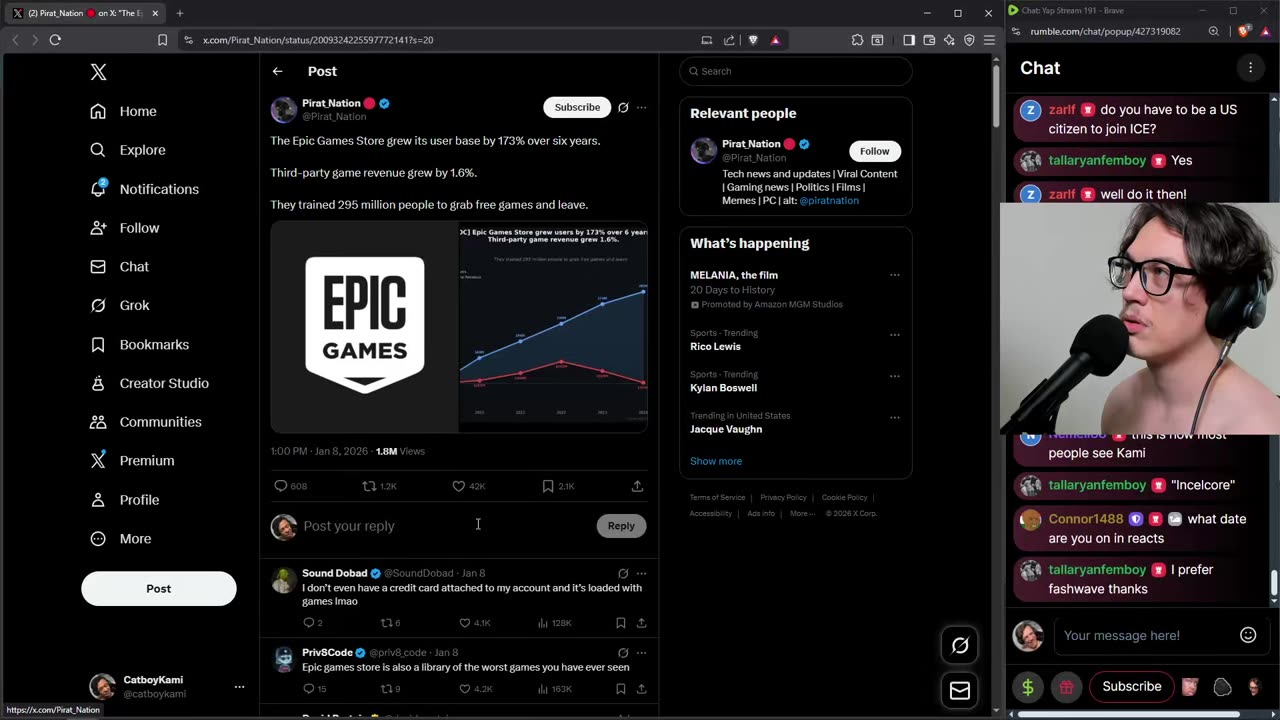Open options on PrivSCode reply
Viewport: 1280px width, 720px height.
642,653
